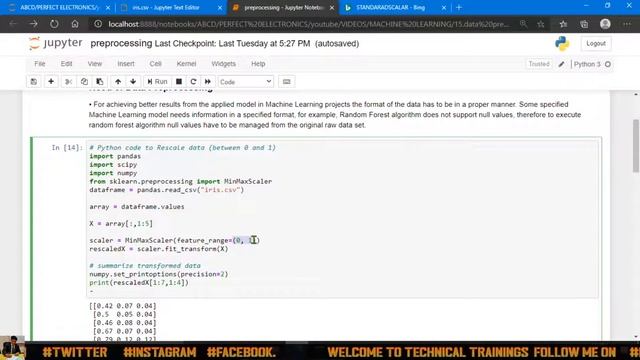
Task: Open the Cell menu
Action: pyautogui.click(x=156, y=64)
